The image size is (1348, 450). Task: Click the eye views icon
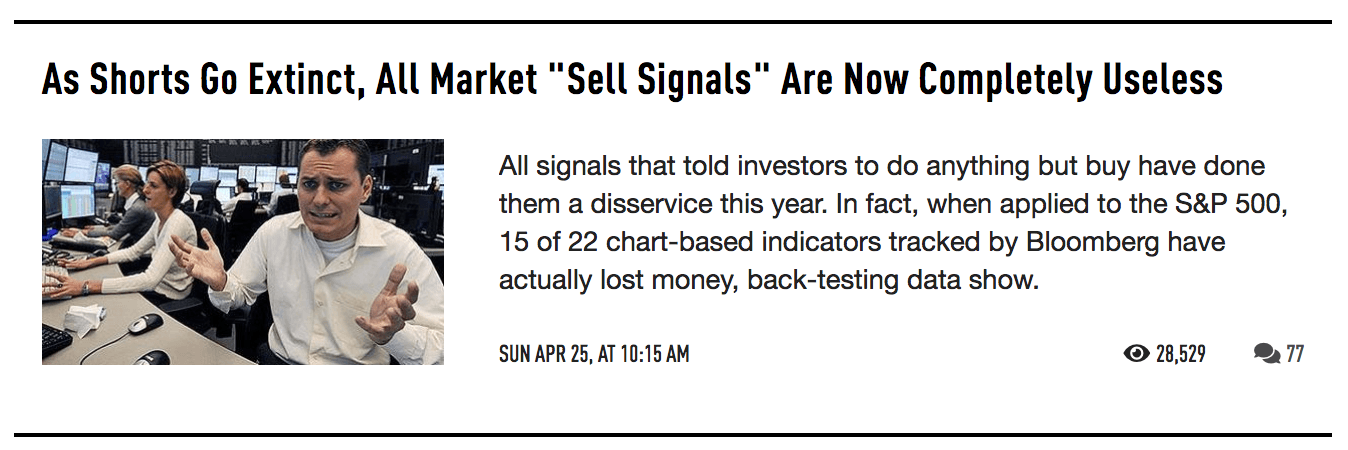pyautogui.click(x=1136, y=353)
